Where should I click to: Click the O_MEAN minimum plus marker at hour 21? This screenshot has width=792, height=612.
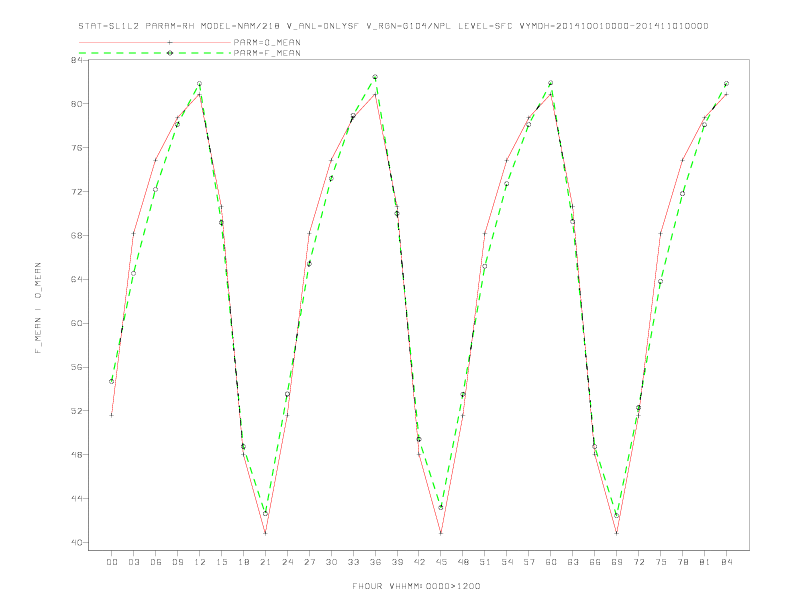pos(265,533)
